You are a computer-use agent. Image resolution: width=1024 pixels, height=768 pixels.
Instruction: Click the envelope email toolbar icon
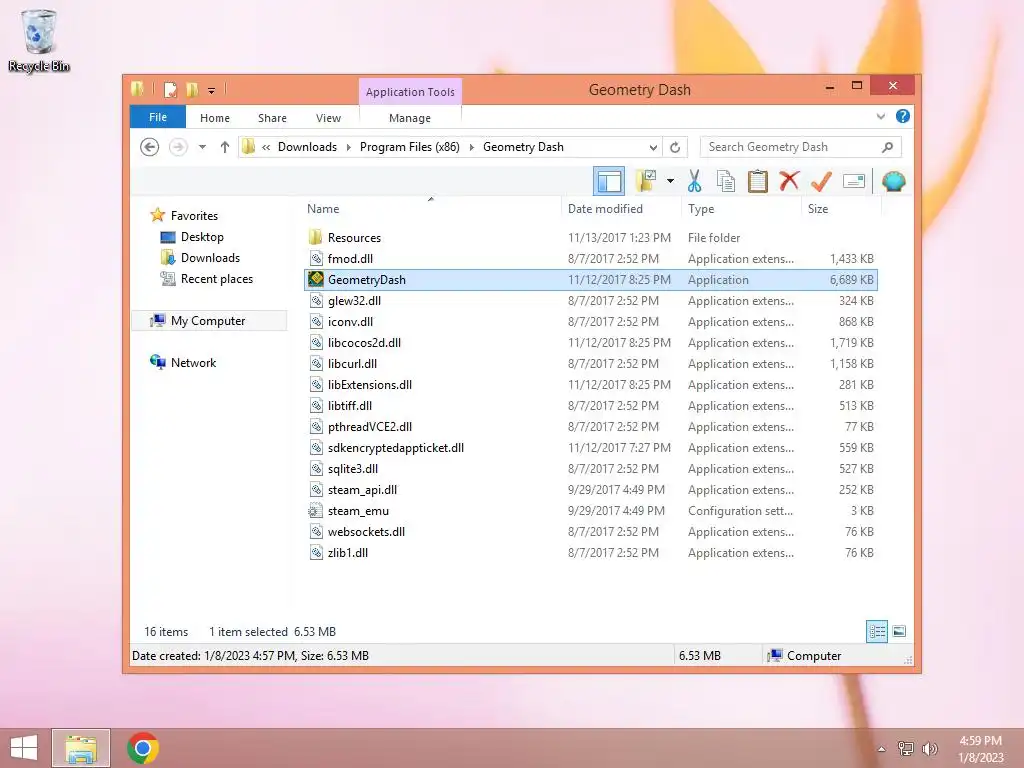point(854,181)
